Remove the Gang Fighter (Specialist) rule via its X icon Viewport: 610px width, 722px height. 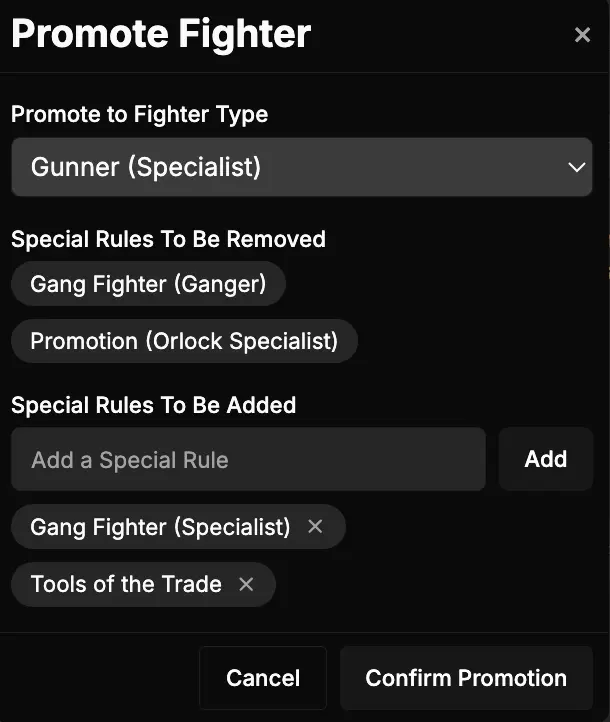pyautogui.click(x=315, y=526)
